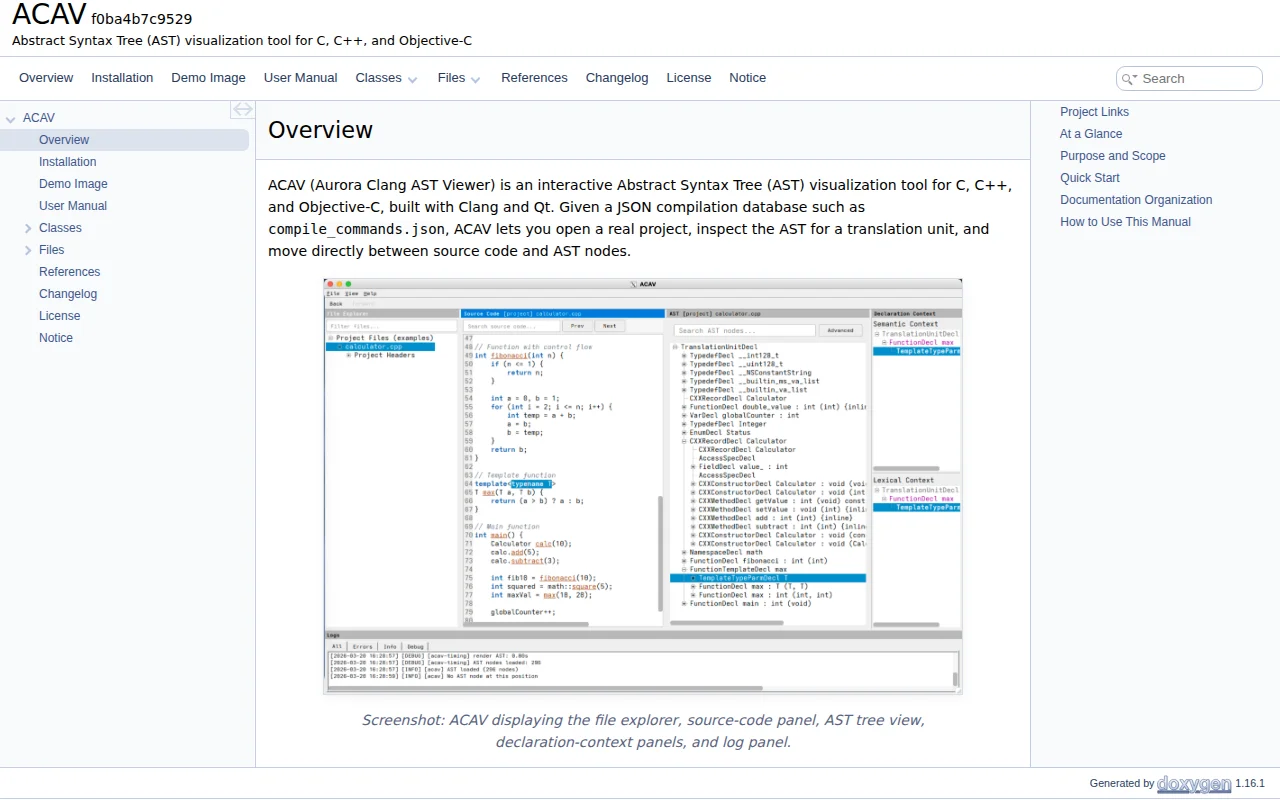Open Changelog in the top menu

coord(617,78)
